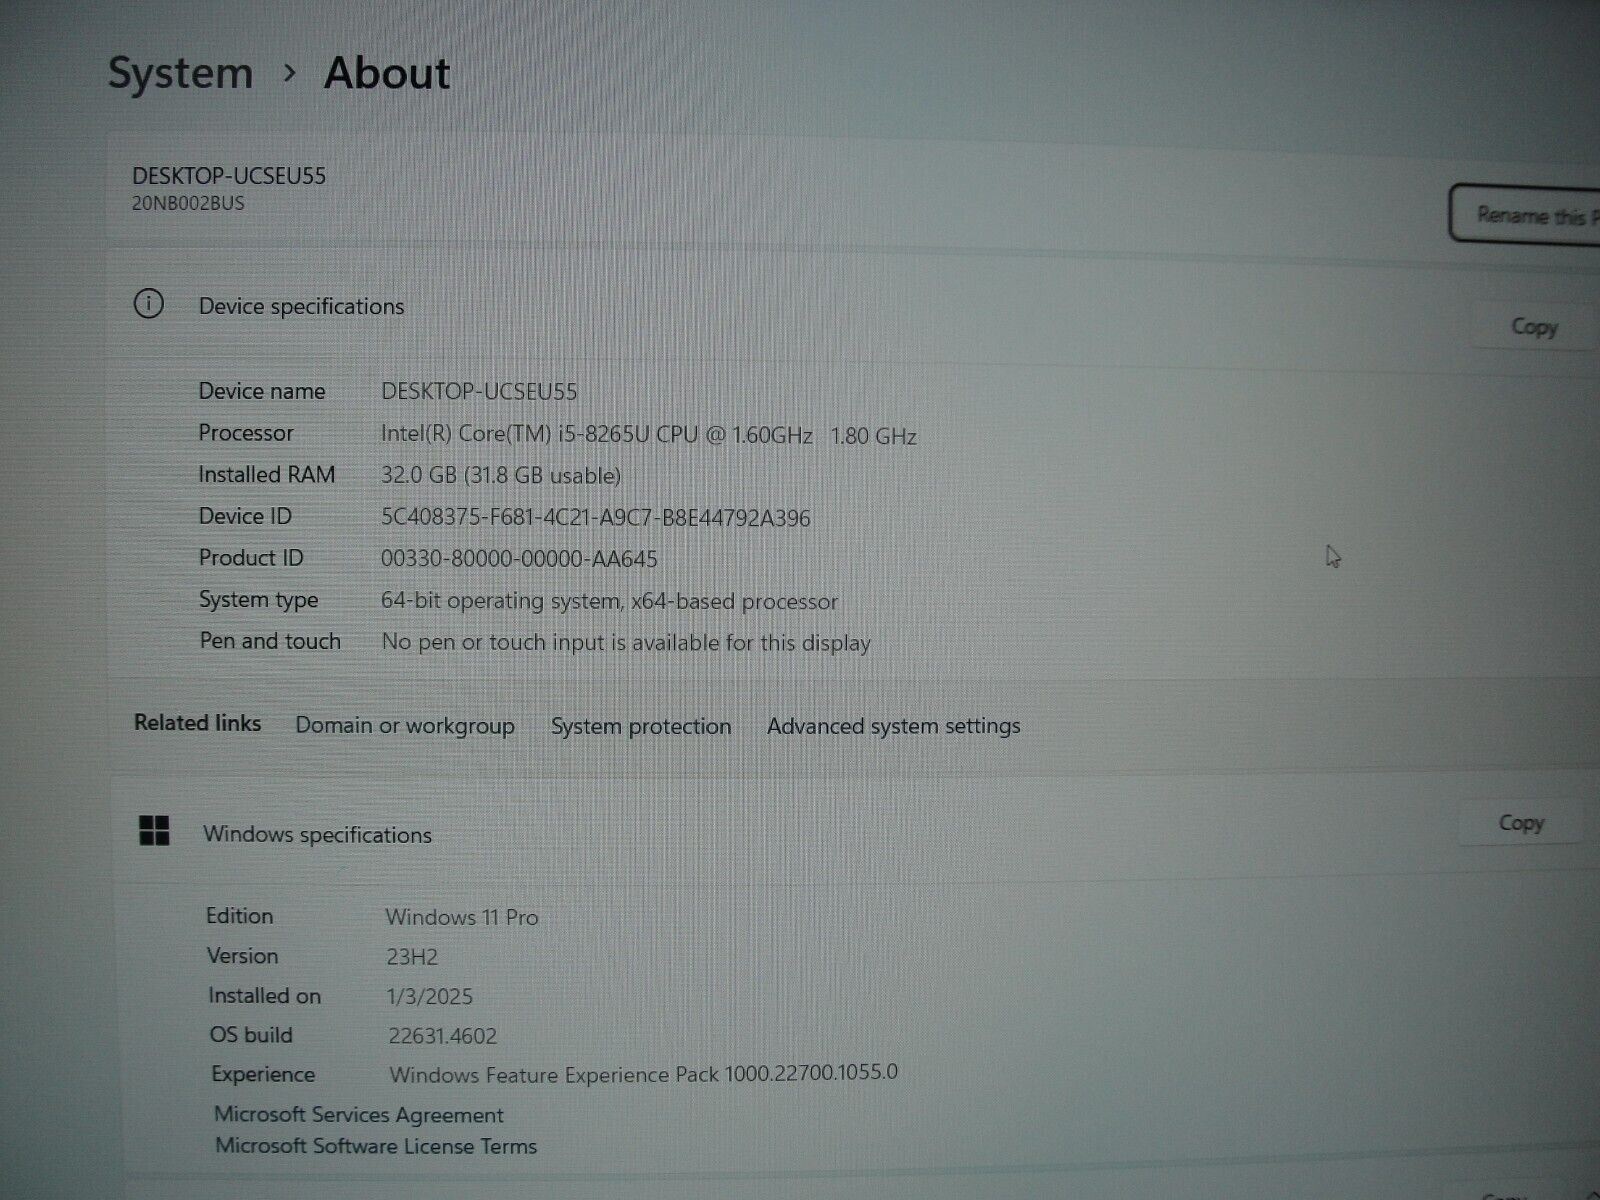Click the Processor label
This screenshot has width=1600, height=1200.
[246, 433]
